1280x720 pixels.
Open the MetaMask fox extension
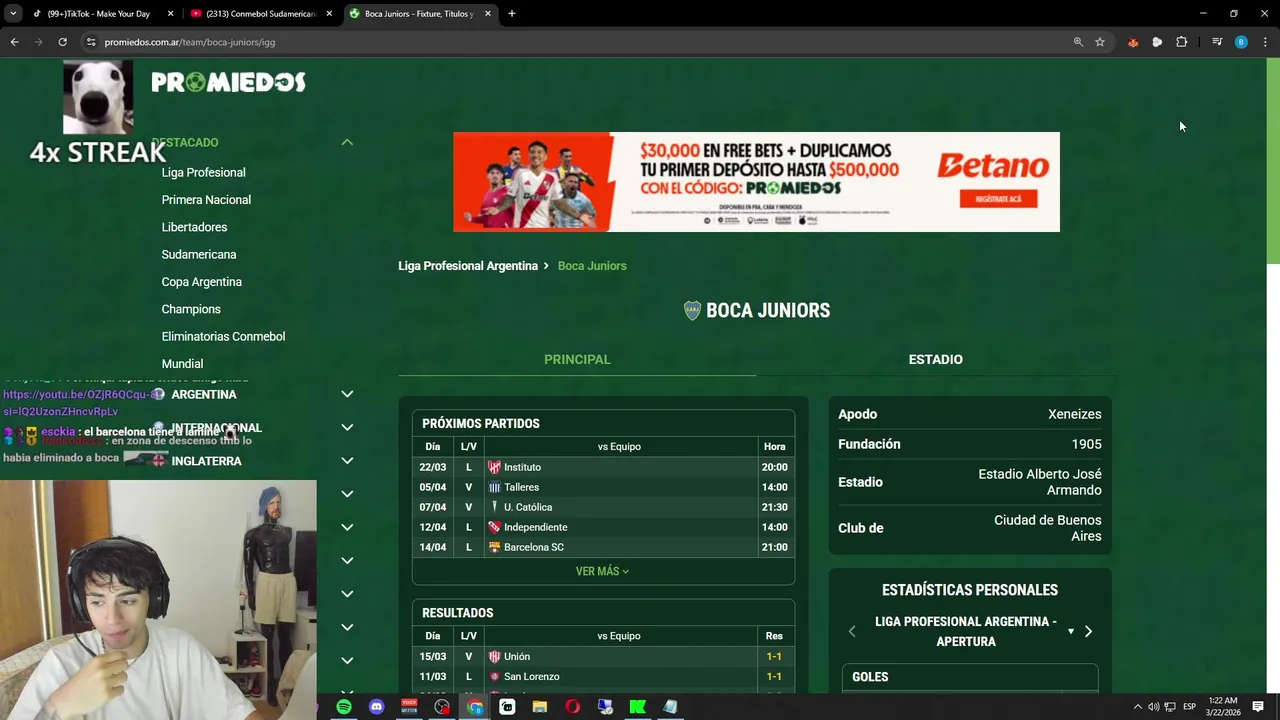pyautogui.click(x=1133, y=42)
